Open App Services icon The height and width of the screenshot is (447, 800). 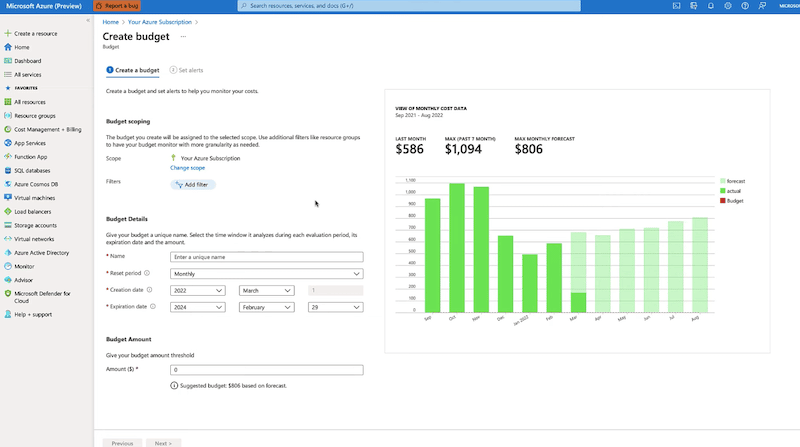(x=8, y=143)
